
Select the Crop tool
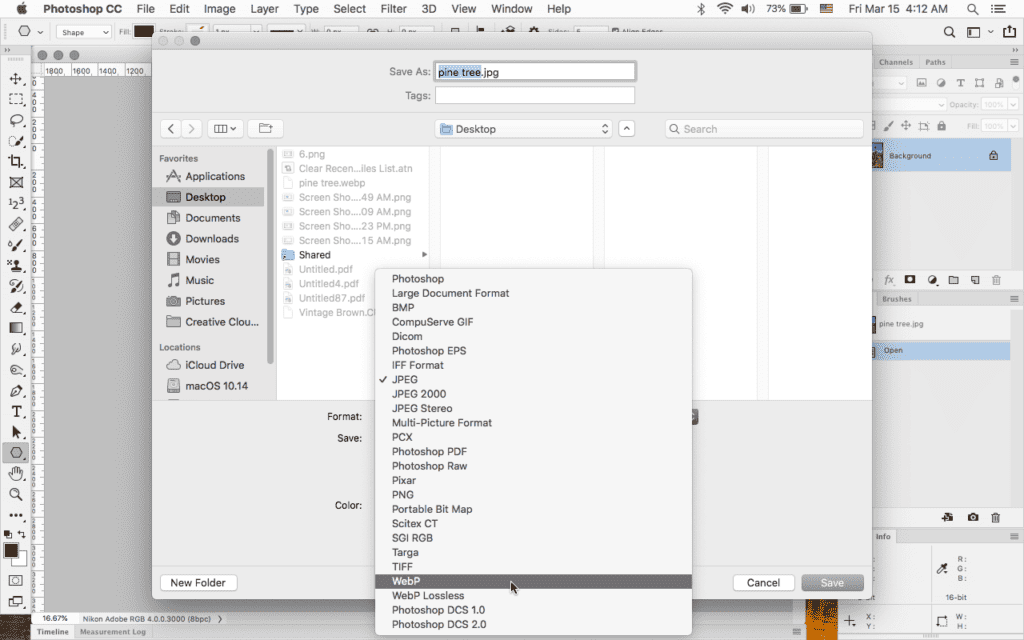tap(16, 161)
